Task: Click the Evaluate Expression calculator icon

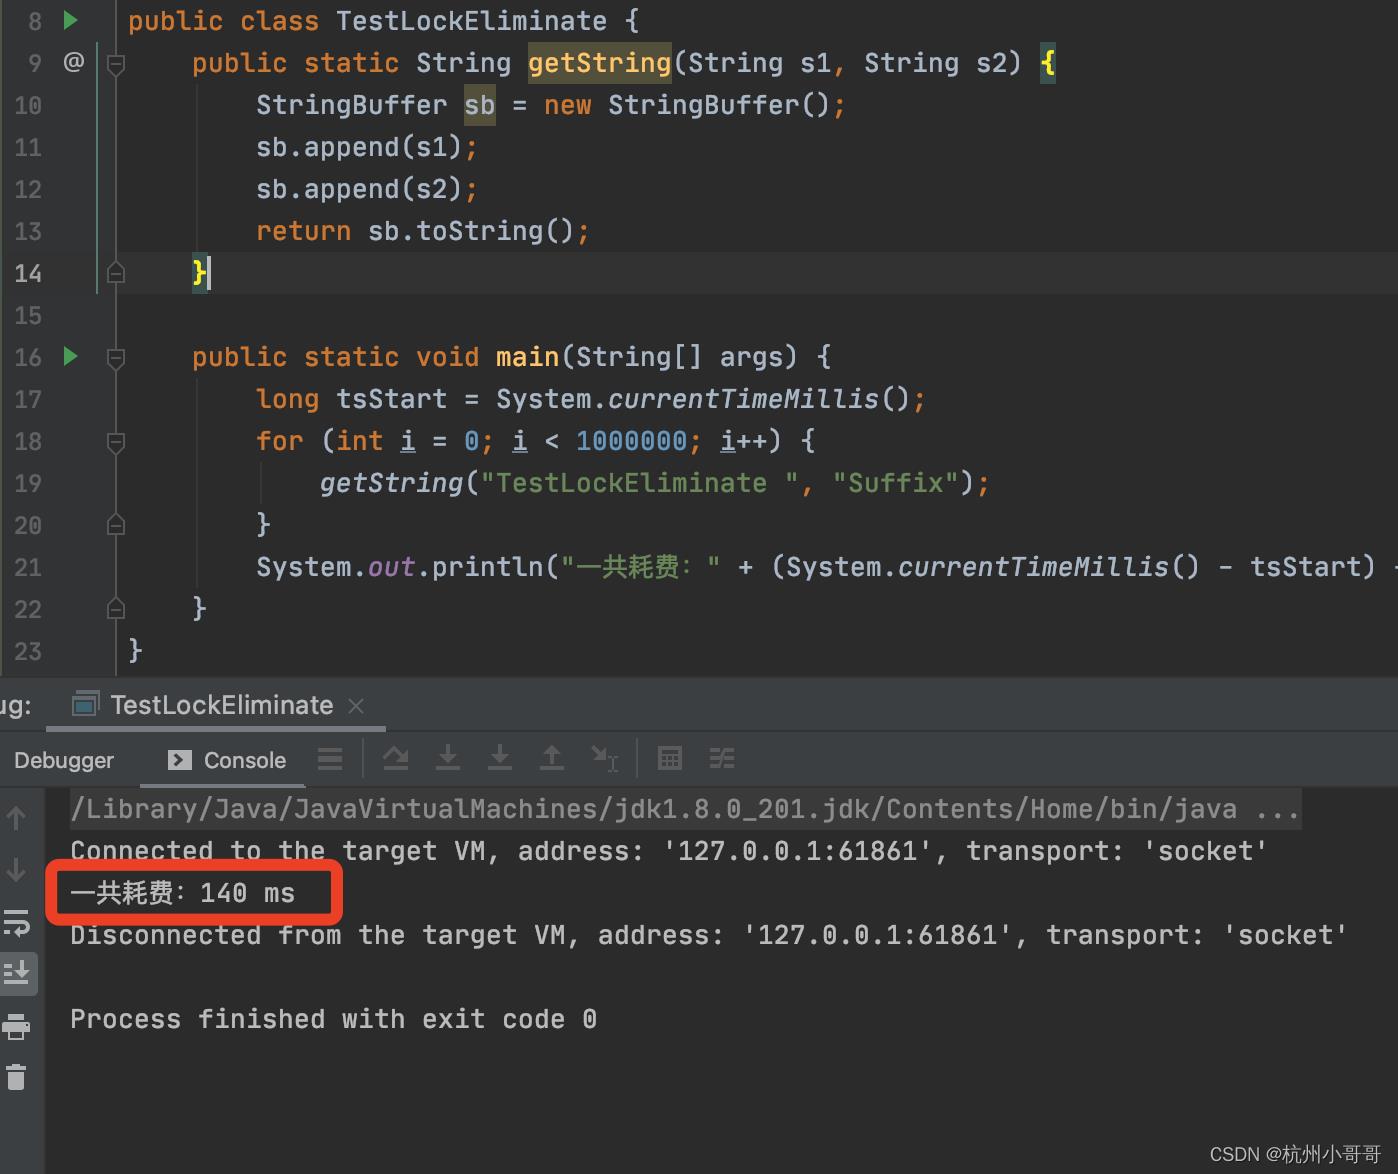Action: coord(670,759)
